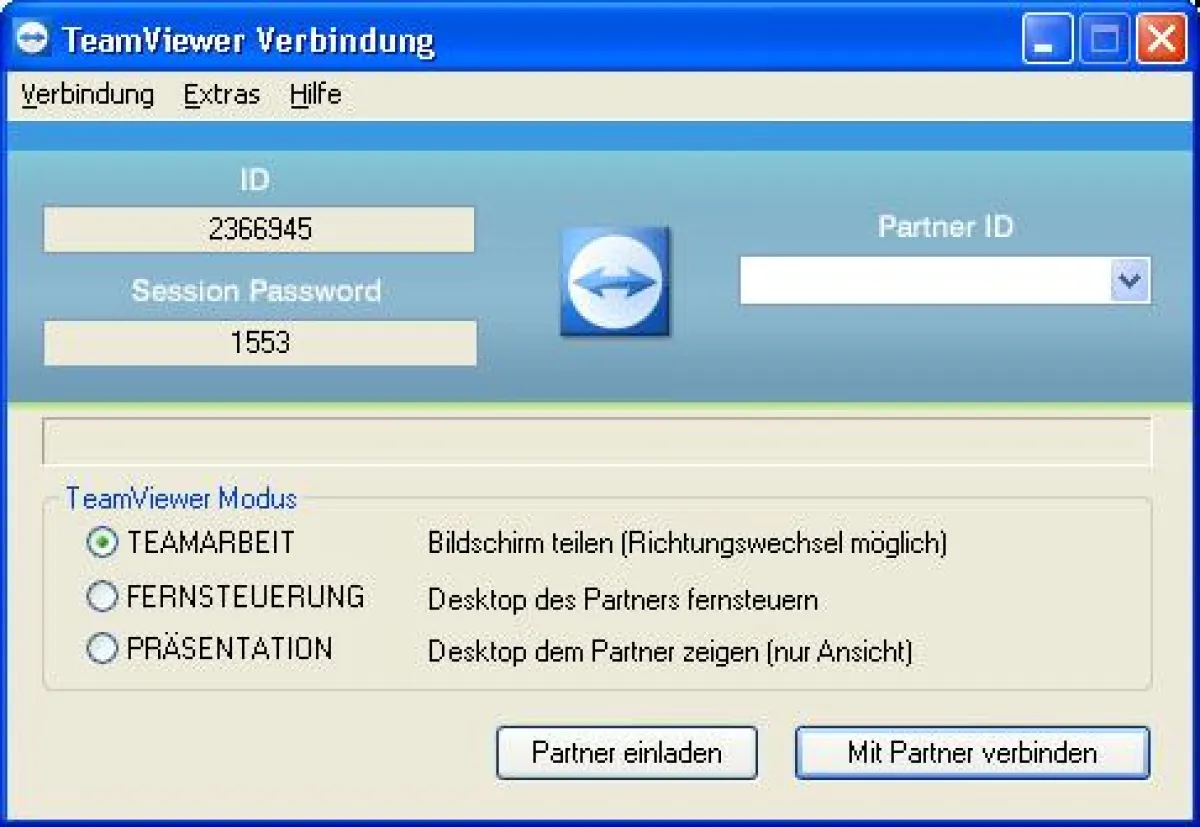Screen dimensions: 1200x827
Task: Minimize the TeamViewer Verbindung window
Action: (1046, 39)
